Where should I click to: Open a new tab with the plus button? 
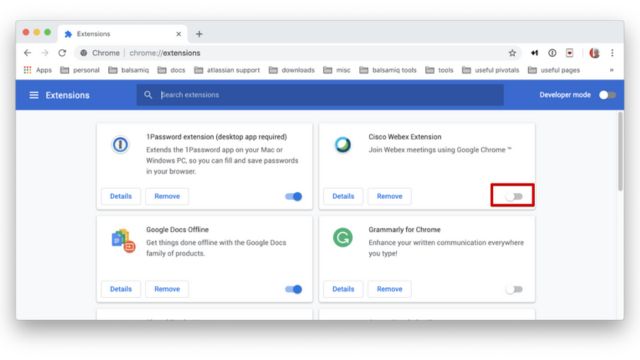(x=199, y=34)
